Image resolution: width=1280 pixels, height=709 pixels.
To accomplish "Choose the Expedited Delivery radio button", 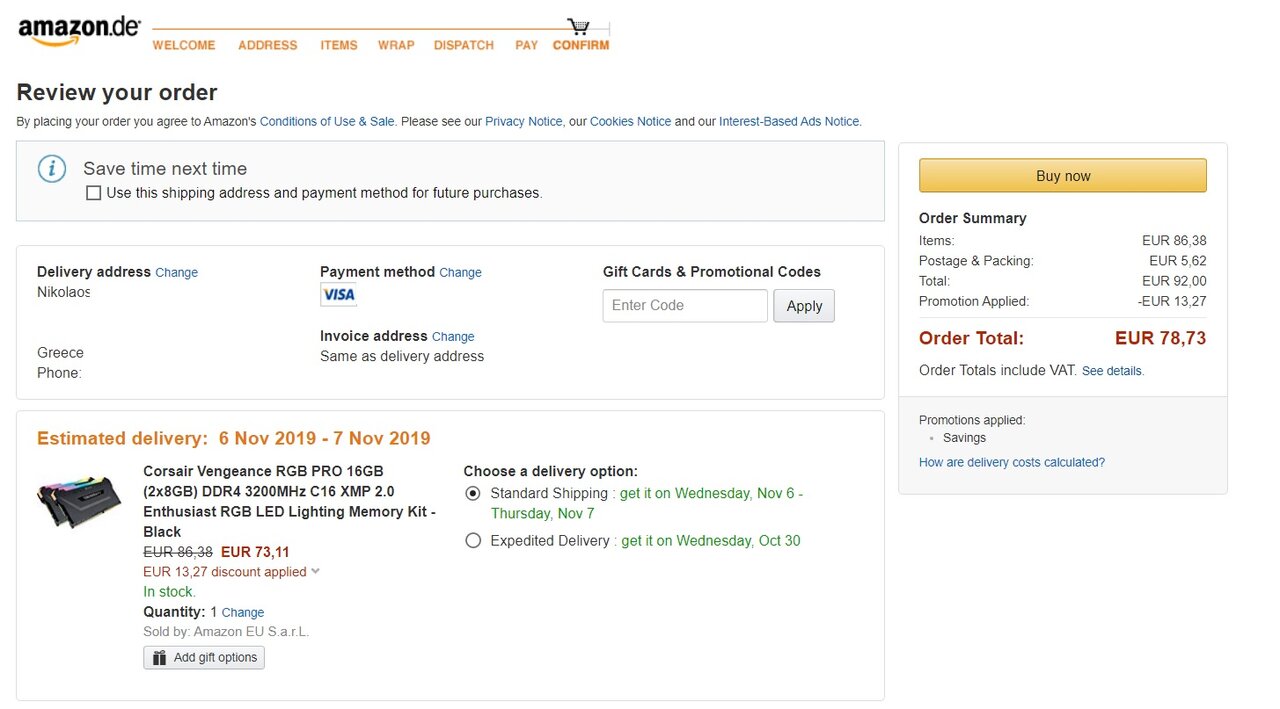I will tap(473, 540).
